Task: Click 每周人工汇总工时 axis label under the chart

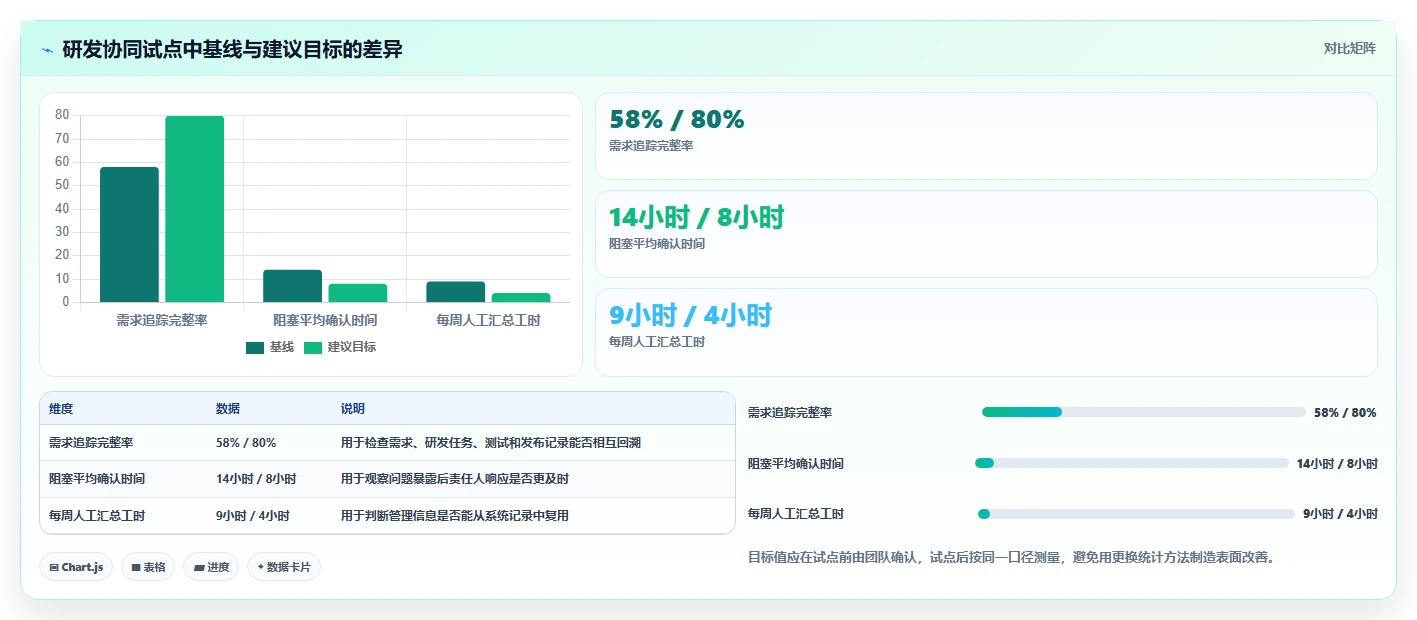Action: point(488,321)
